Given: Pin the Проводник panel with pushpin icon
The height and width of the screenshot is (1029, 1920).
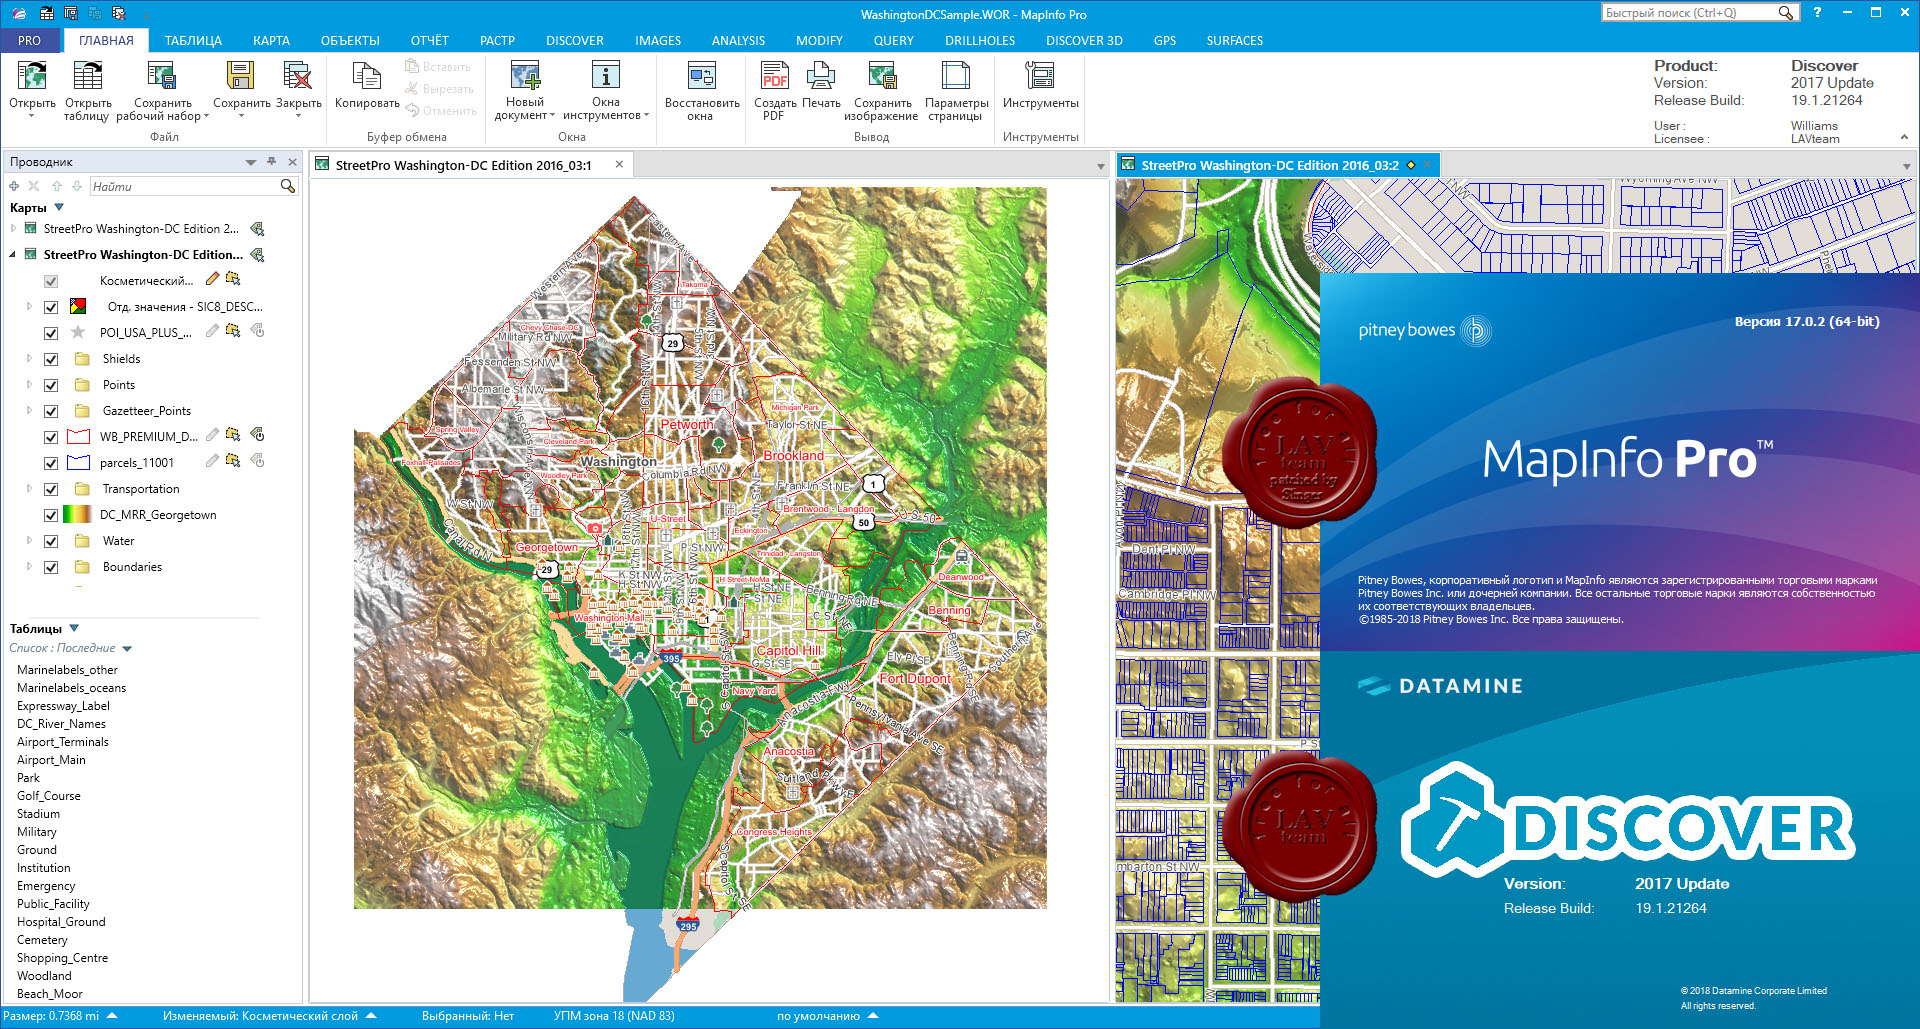Looking at the screenshot, I should (x=271, y=161).
